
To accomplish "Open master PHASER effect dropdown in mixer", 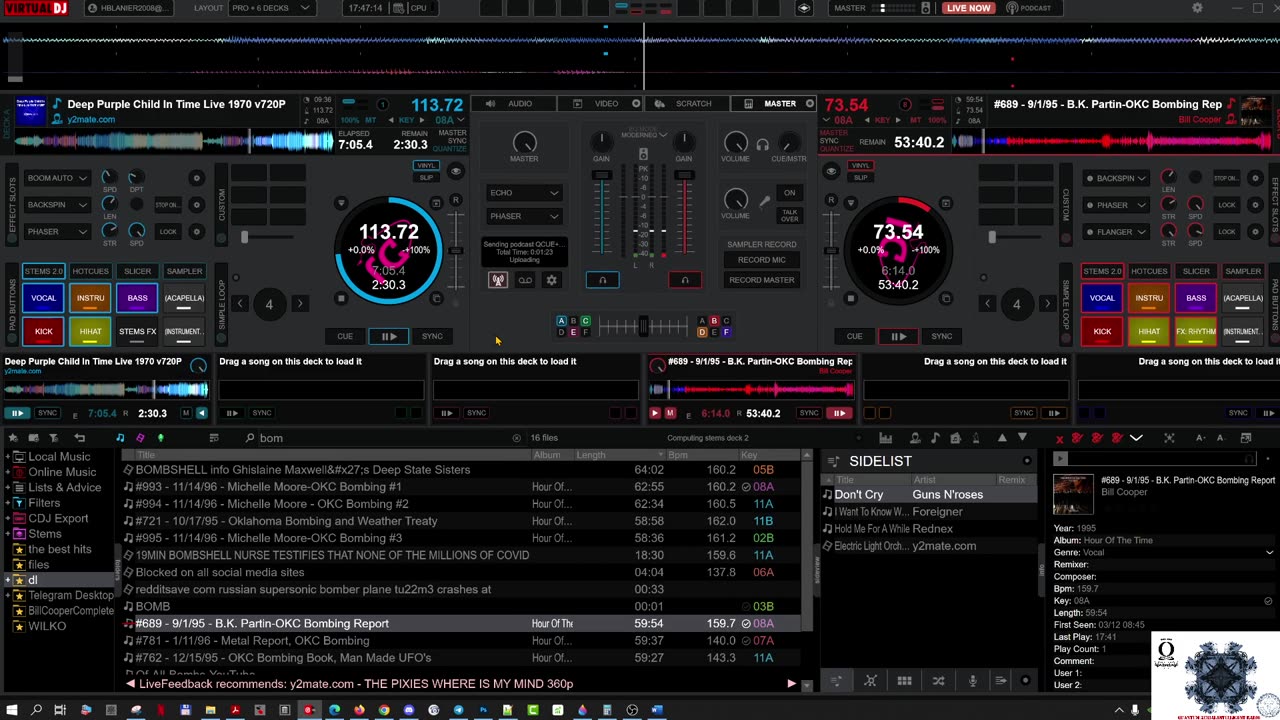I will coord(524,216).
